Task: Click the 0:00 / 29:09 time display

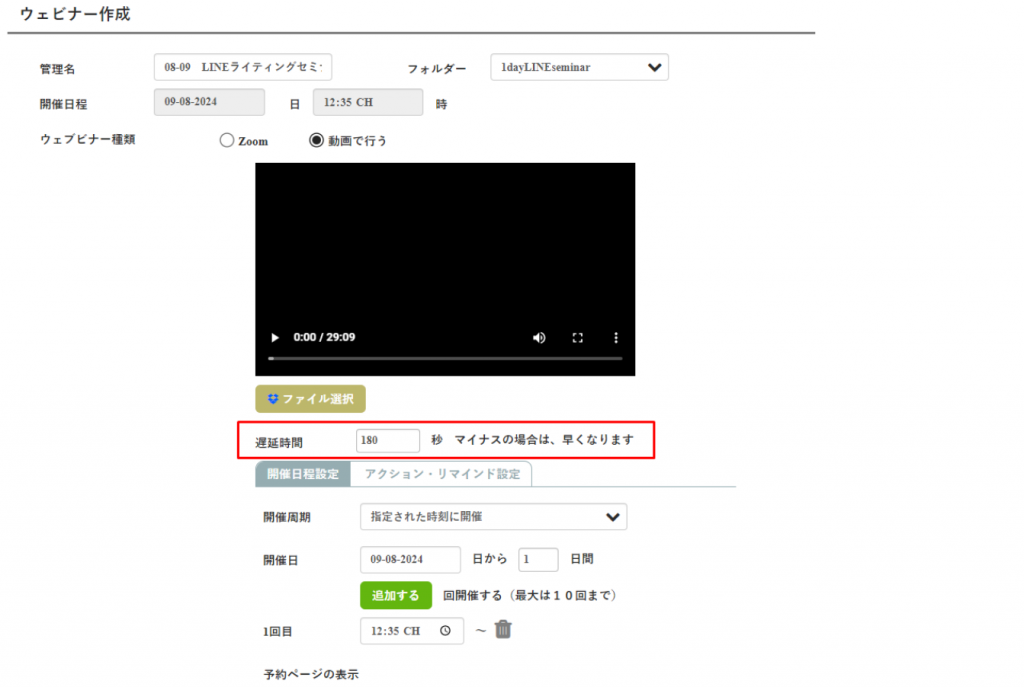Action: pyautogui.click(x=324, y=338)
